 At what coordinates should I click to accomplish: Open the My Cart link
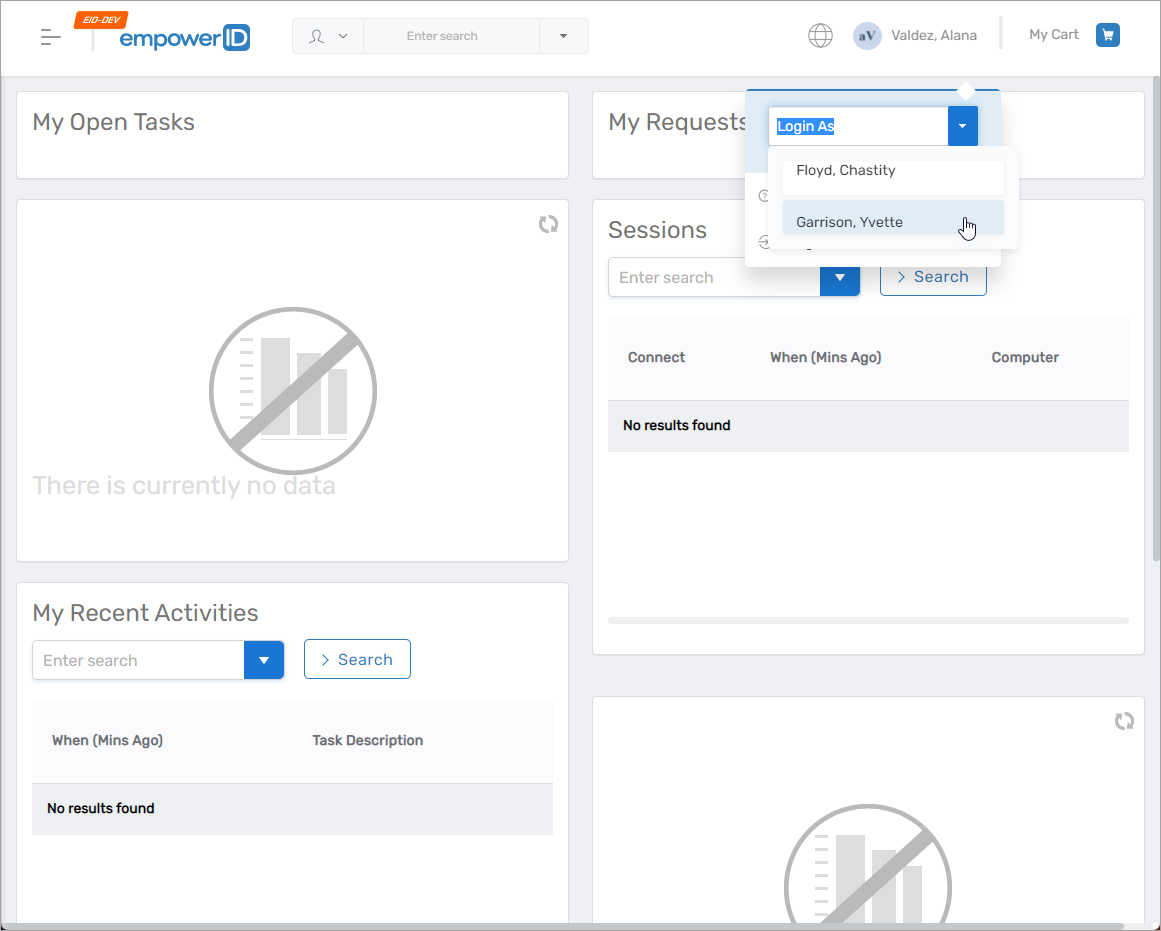coord(1053,35)
